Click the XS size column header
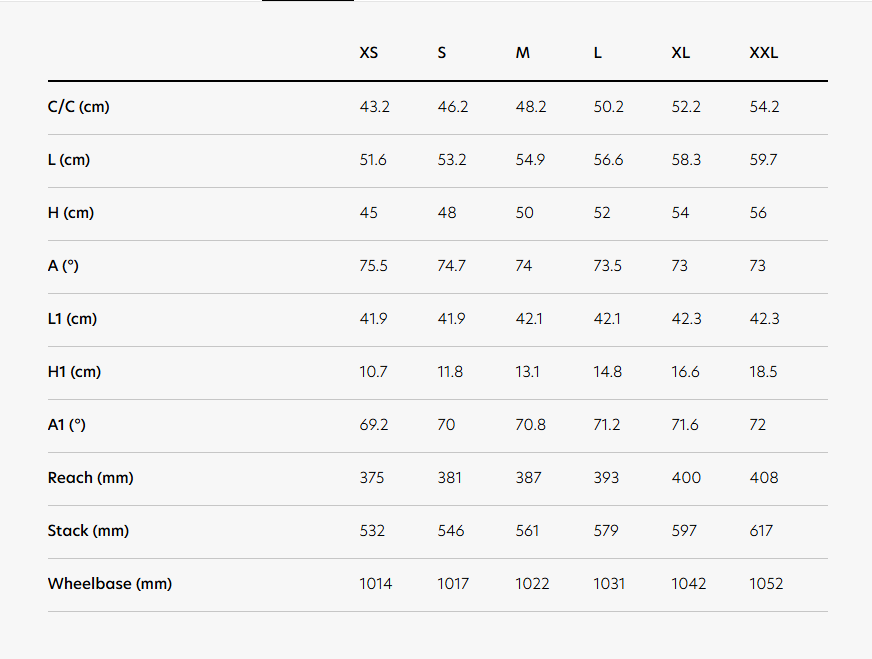The height and width of the screenshot is (659, 872). pyautogui.click(x=369, y=53)
